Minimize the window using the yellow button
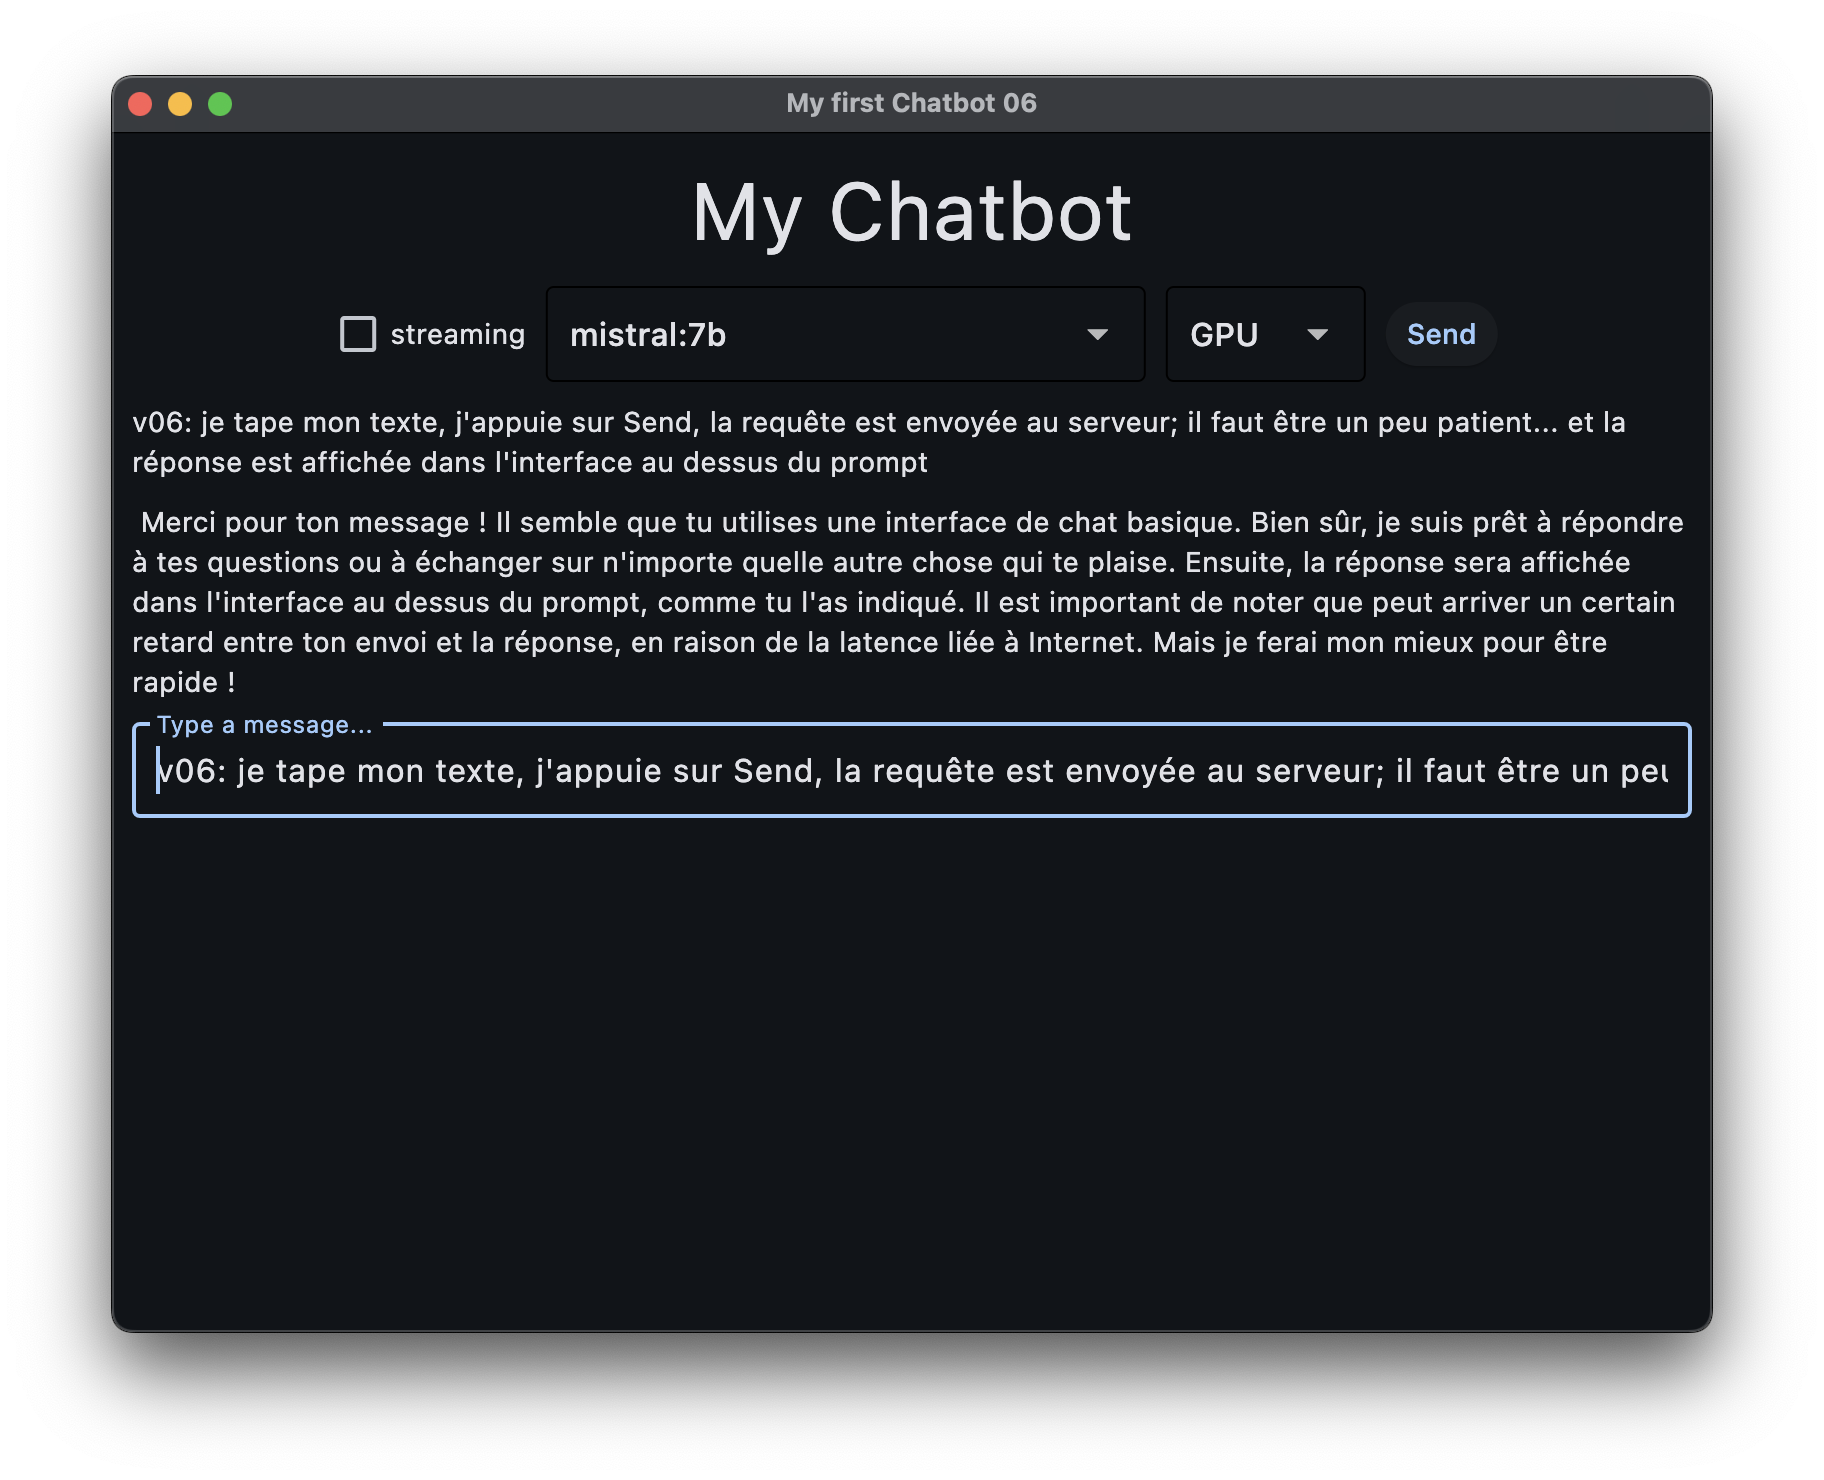1824x1480 pixels. click(180, 104)
